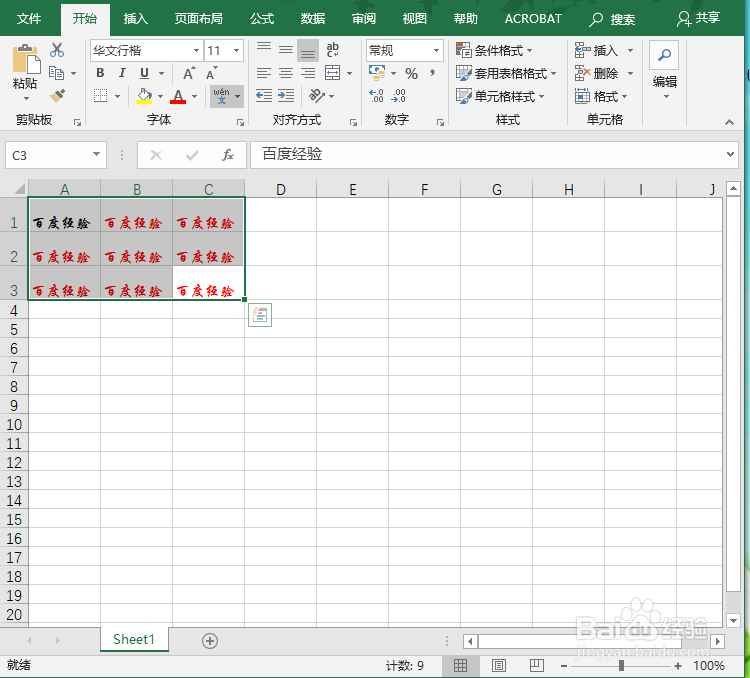Viewport: 750px width, 678px height.
Task: Click the Paste clipboard icon
Action: (25, 60)
